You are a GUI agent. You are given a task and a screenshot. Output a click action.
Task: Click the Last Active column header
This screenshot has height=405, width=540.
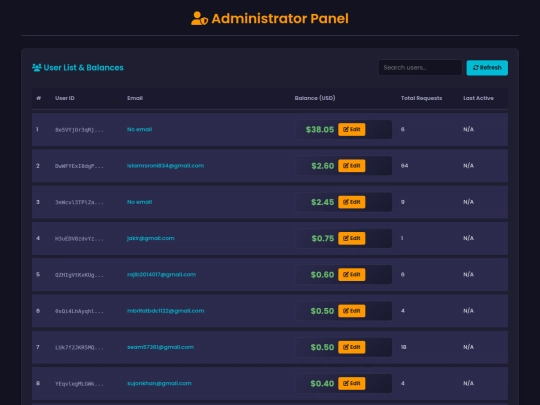(x=478, y=98)
